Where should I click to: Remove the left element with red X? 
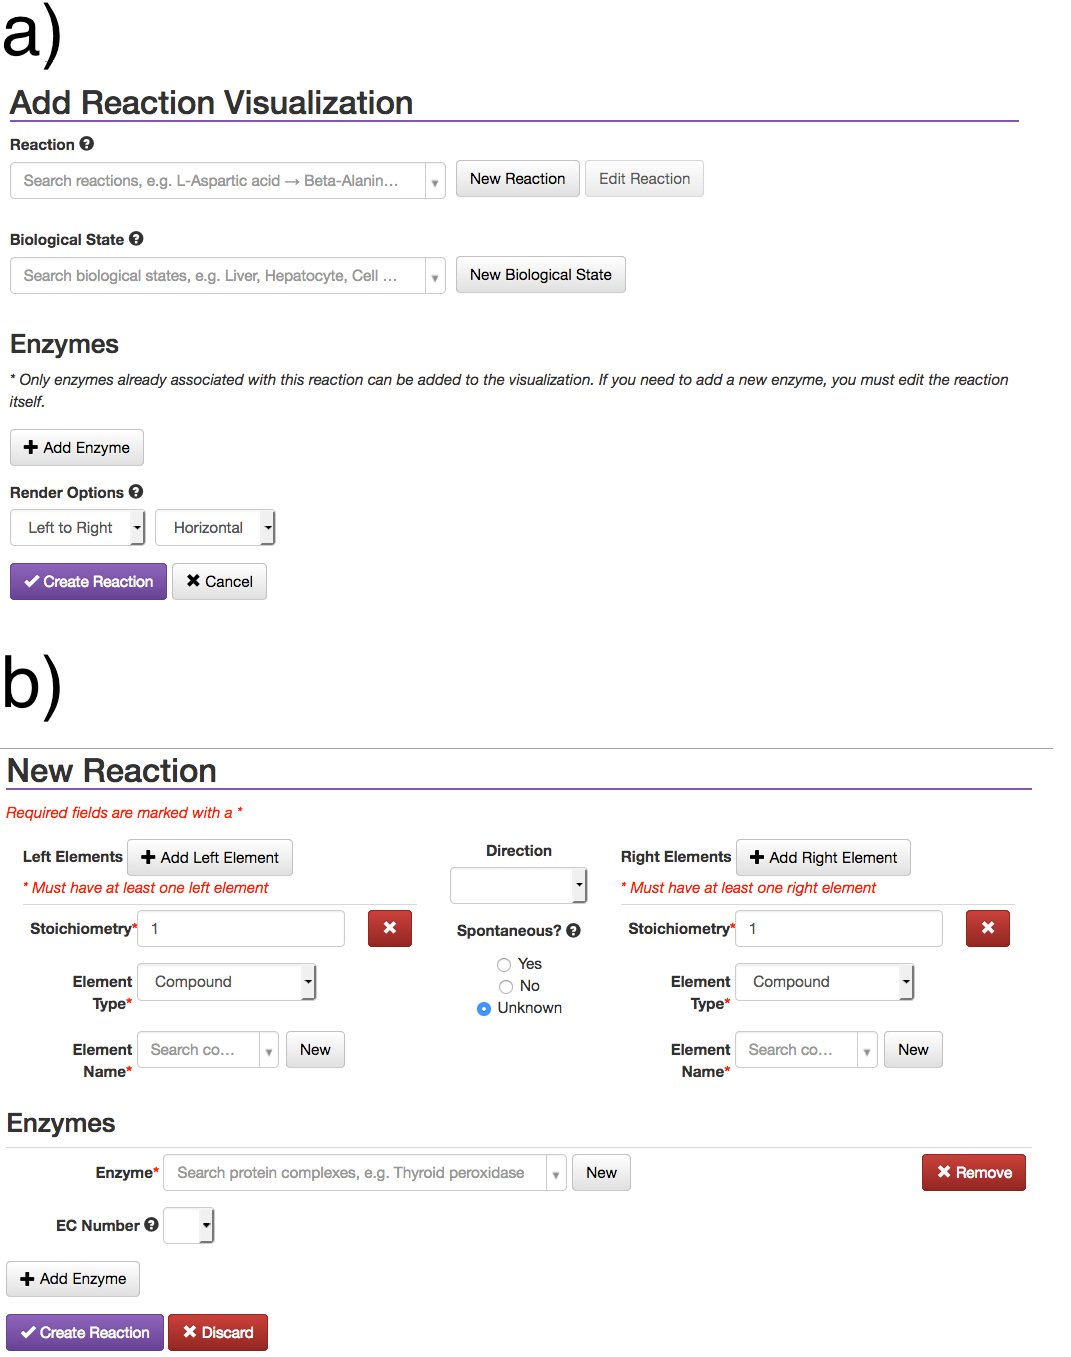point(390,928)
